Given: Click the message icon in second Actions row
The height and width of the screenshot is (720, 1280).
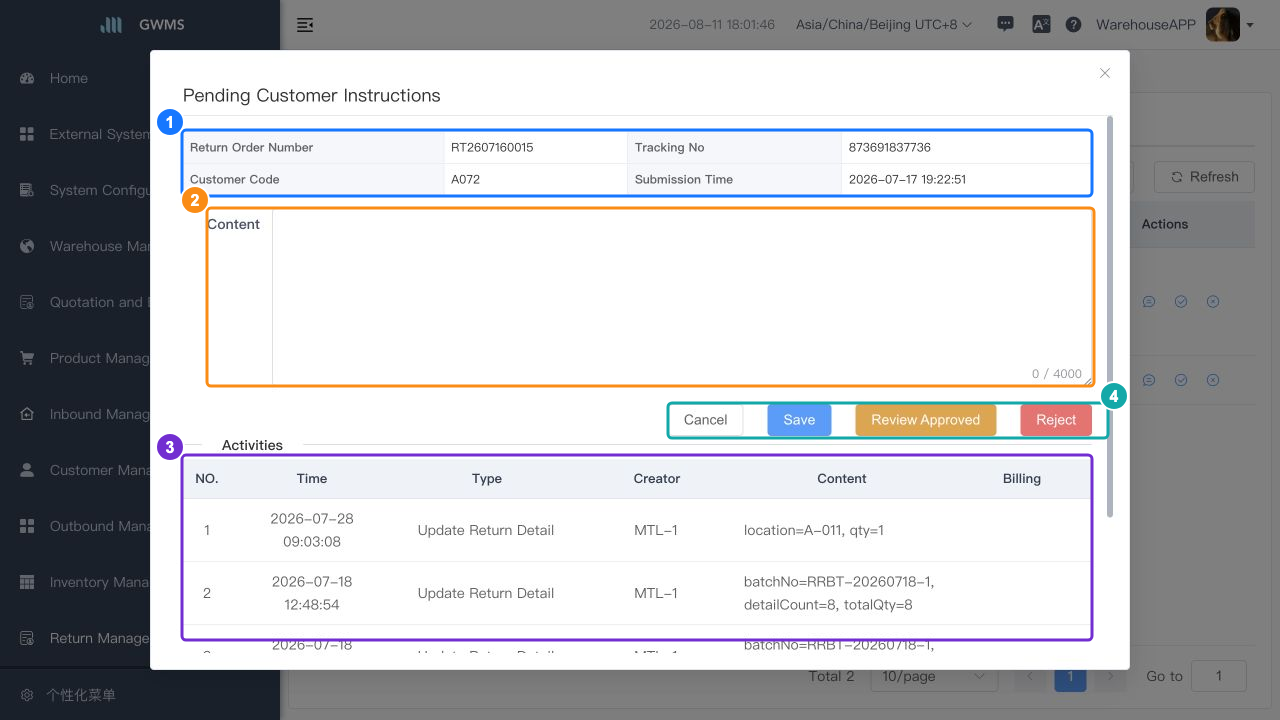Looking at the screenshot, I should point(1149,380).
